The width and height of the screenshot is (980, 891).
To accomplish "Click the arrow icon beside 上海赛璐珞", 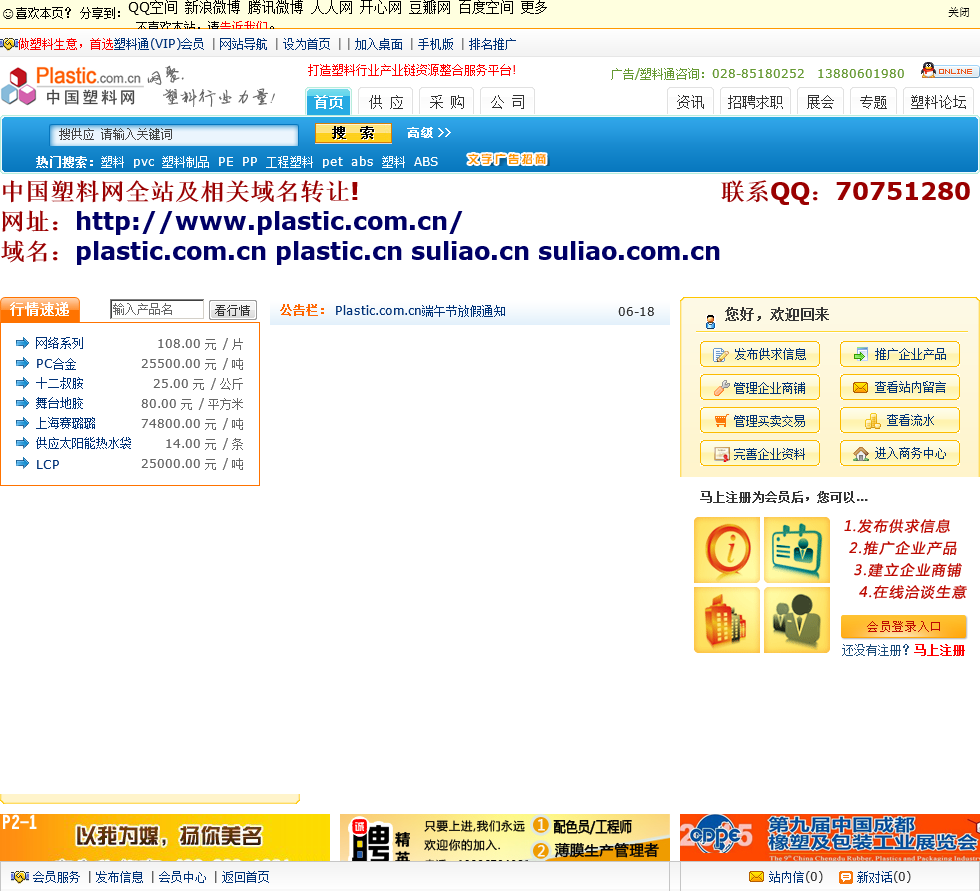I will (x=22, y=423).
